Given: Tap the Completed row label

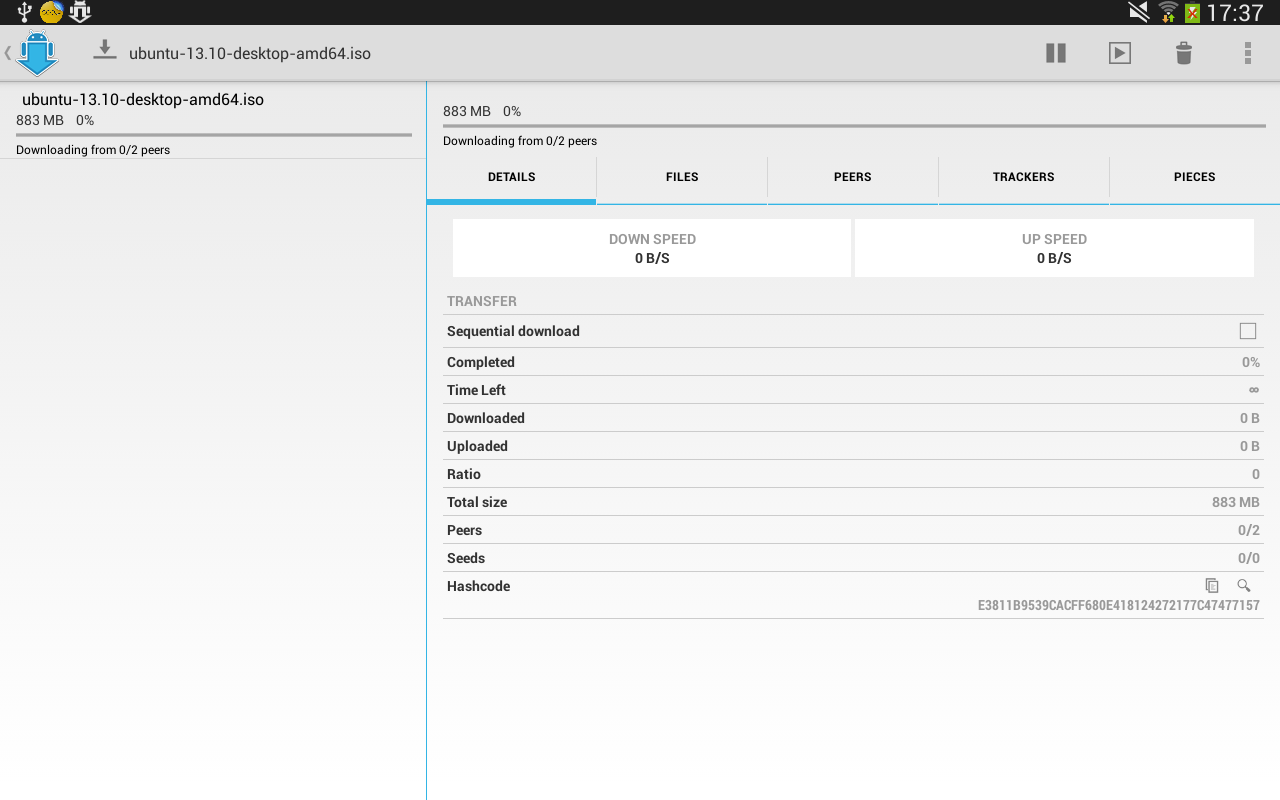Looking at the screenshot, I should click(481, 362).
